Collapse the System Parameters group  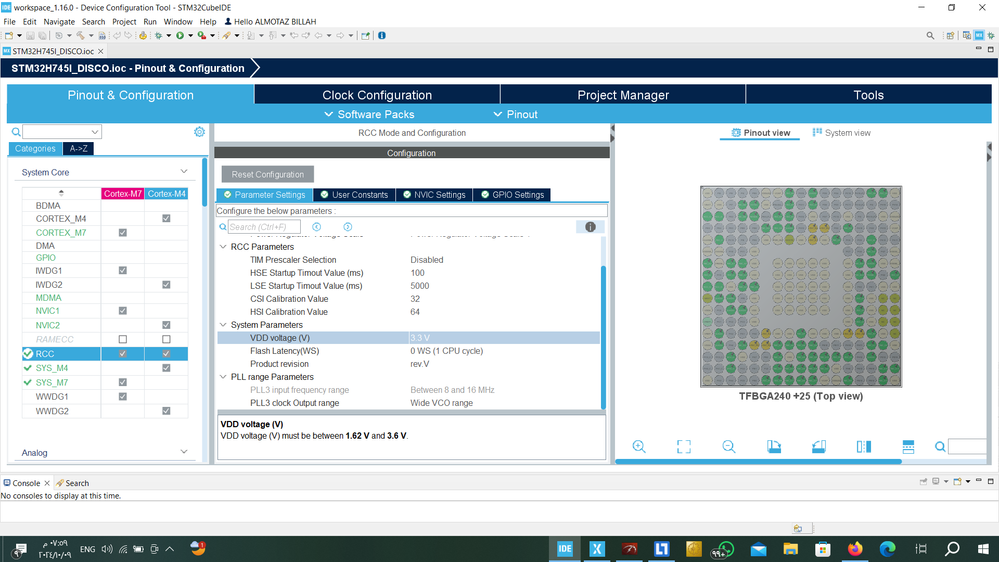[224, 325]
